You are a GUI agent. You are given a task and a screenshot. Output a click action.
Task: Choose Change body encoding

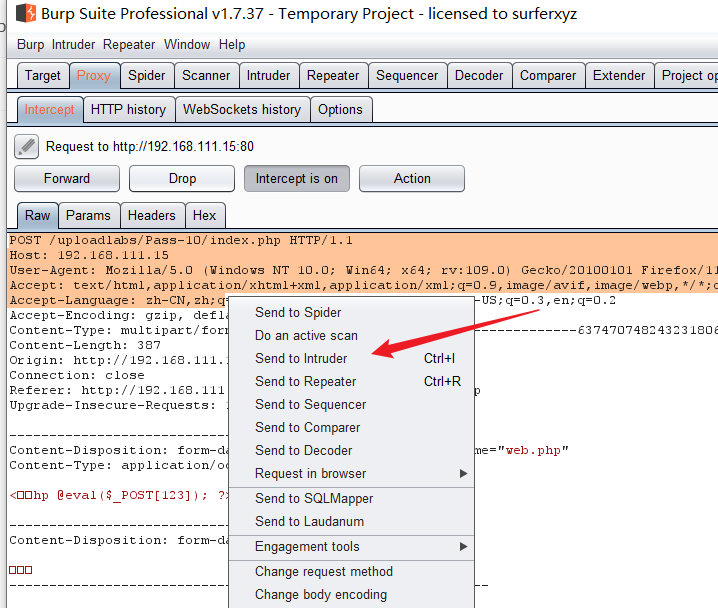(351, 595)
